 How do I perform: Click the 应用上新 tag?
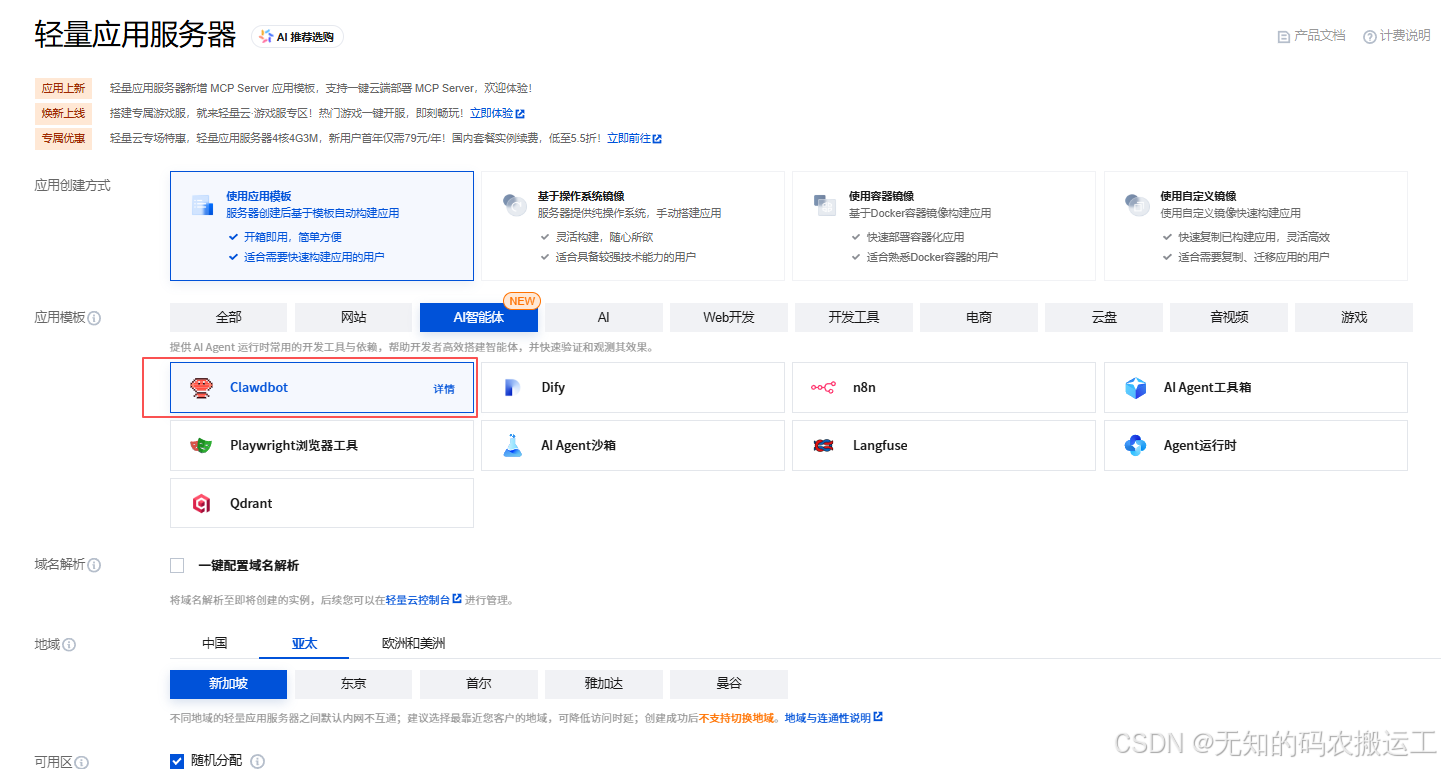coord(63,89)
